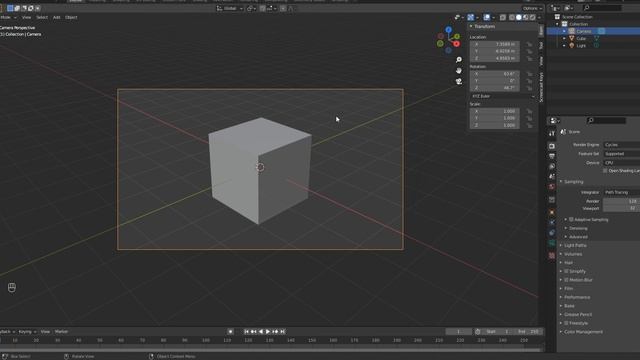Enable Simplify checkbox
This screenshot has width=640, height=360.
click(x=567, y=271)
